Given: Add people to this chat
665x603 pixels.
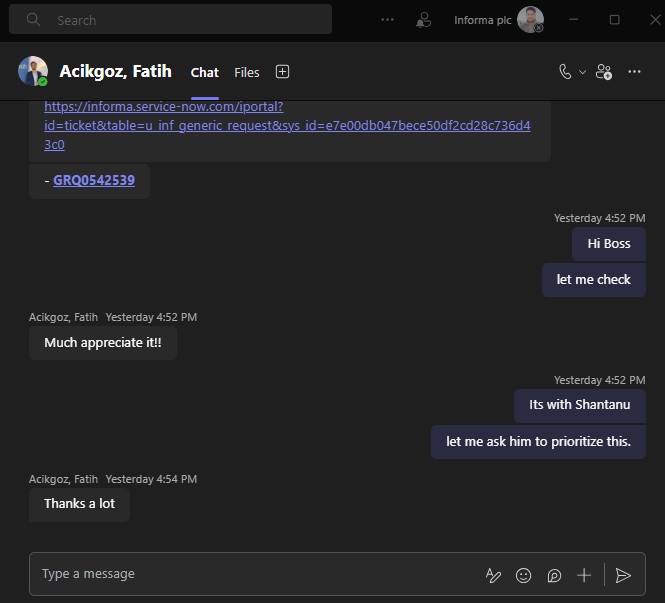Looking at the screenshot, I should [x=604, y=72].
